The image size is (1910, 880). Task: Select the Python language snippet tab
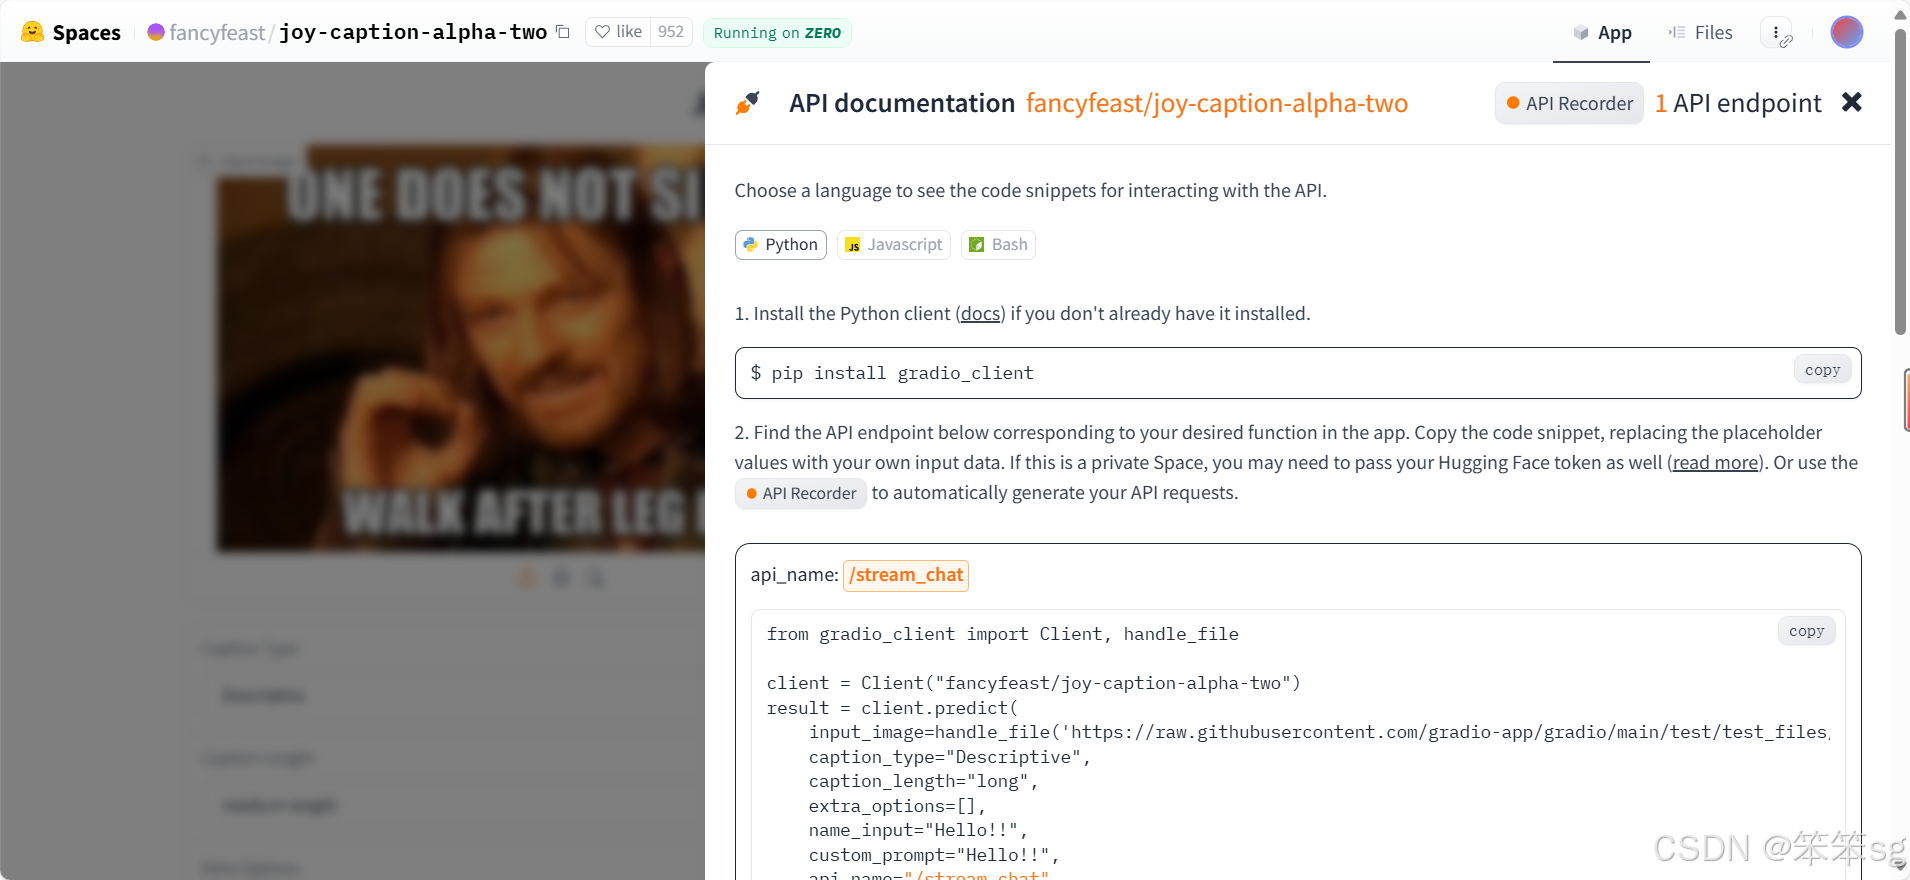tap(781, 245)
